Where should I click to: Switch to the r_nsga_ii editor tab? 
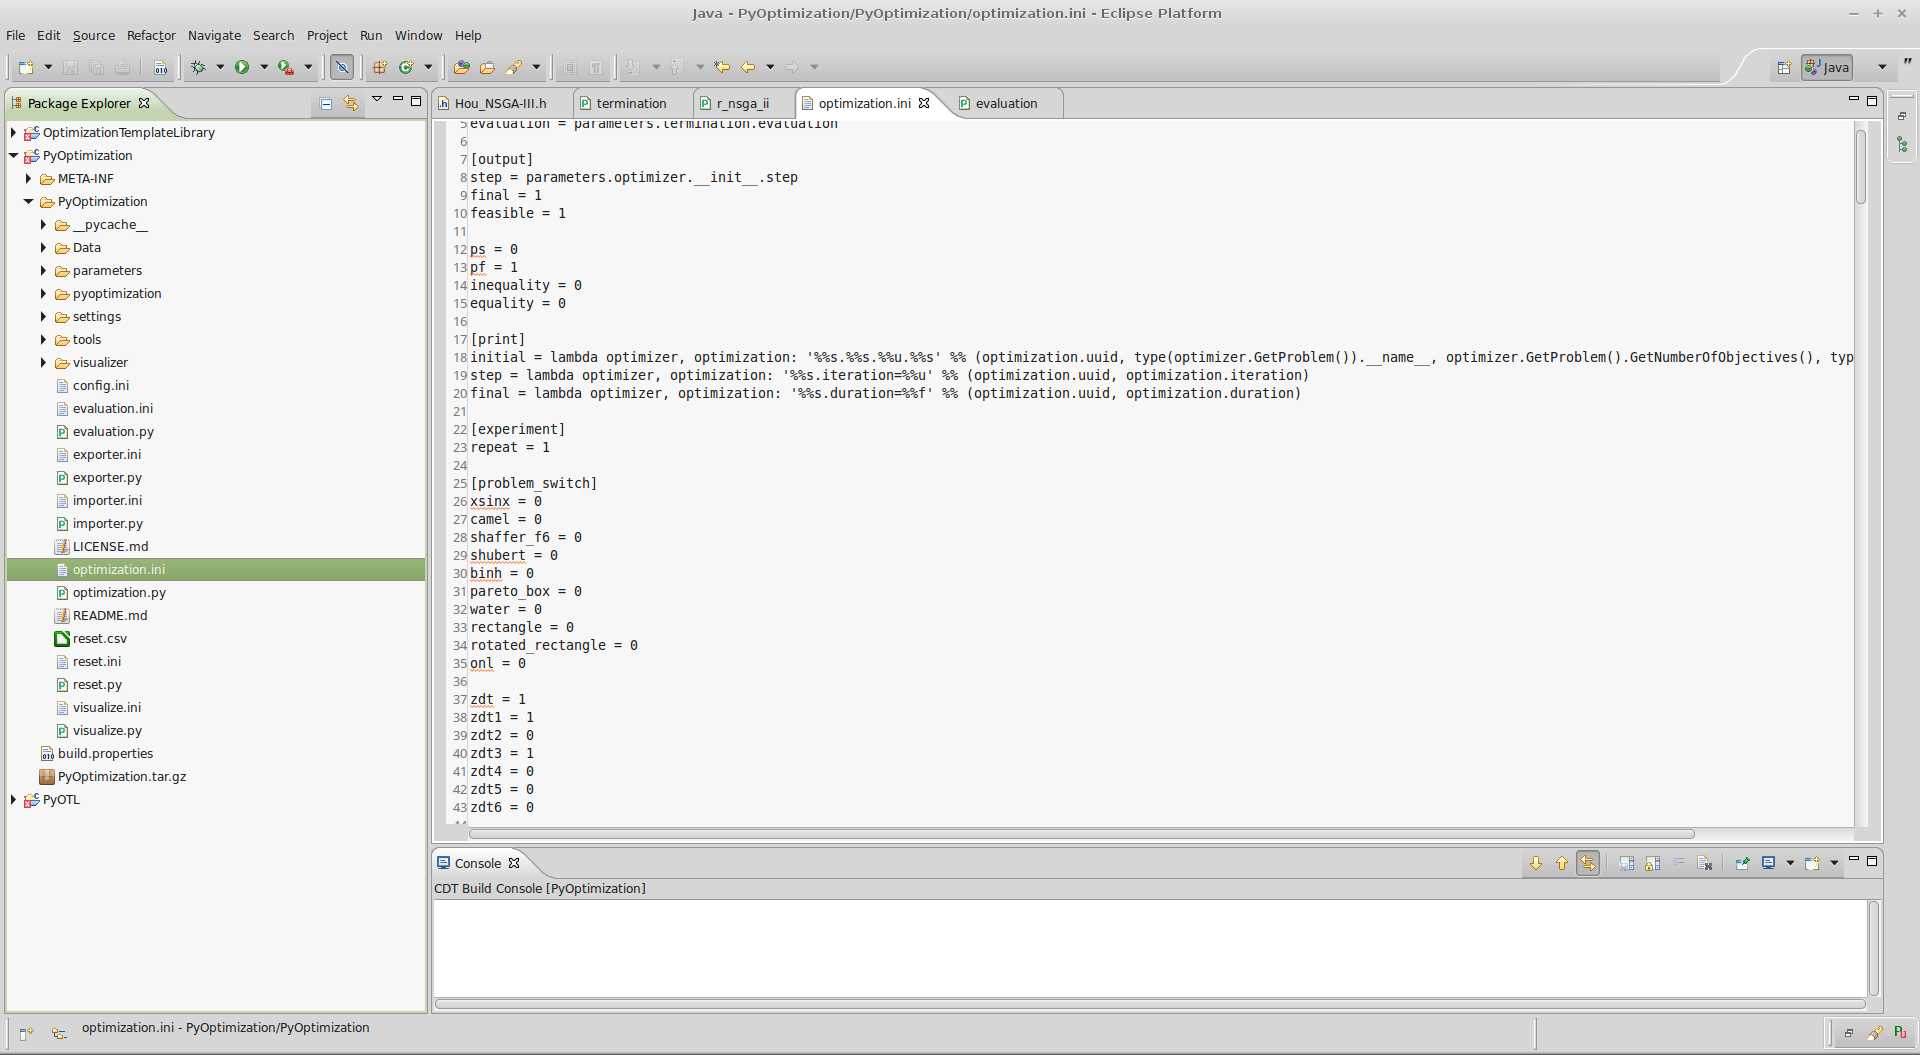742,103
